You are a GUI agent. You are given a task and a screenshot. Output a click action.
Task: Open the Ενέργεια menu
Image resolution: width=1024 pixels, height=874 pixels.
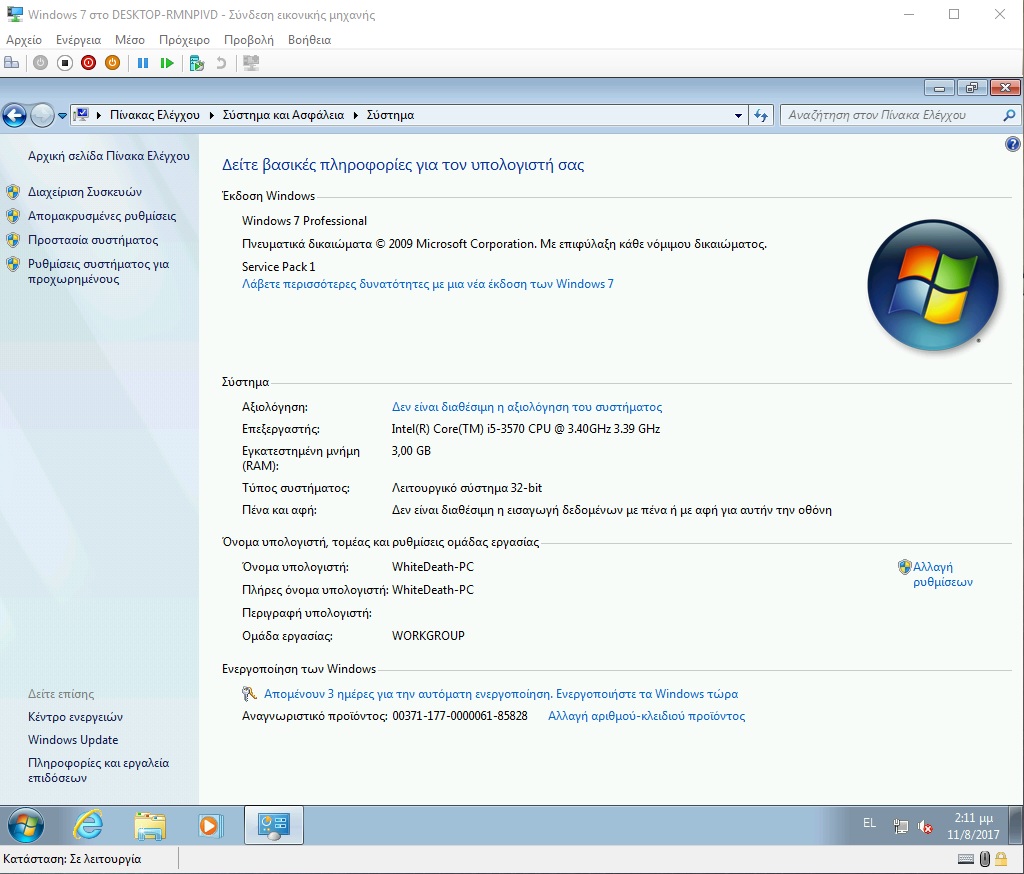click(x=78, y=40)
